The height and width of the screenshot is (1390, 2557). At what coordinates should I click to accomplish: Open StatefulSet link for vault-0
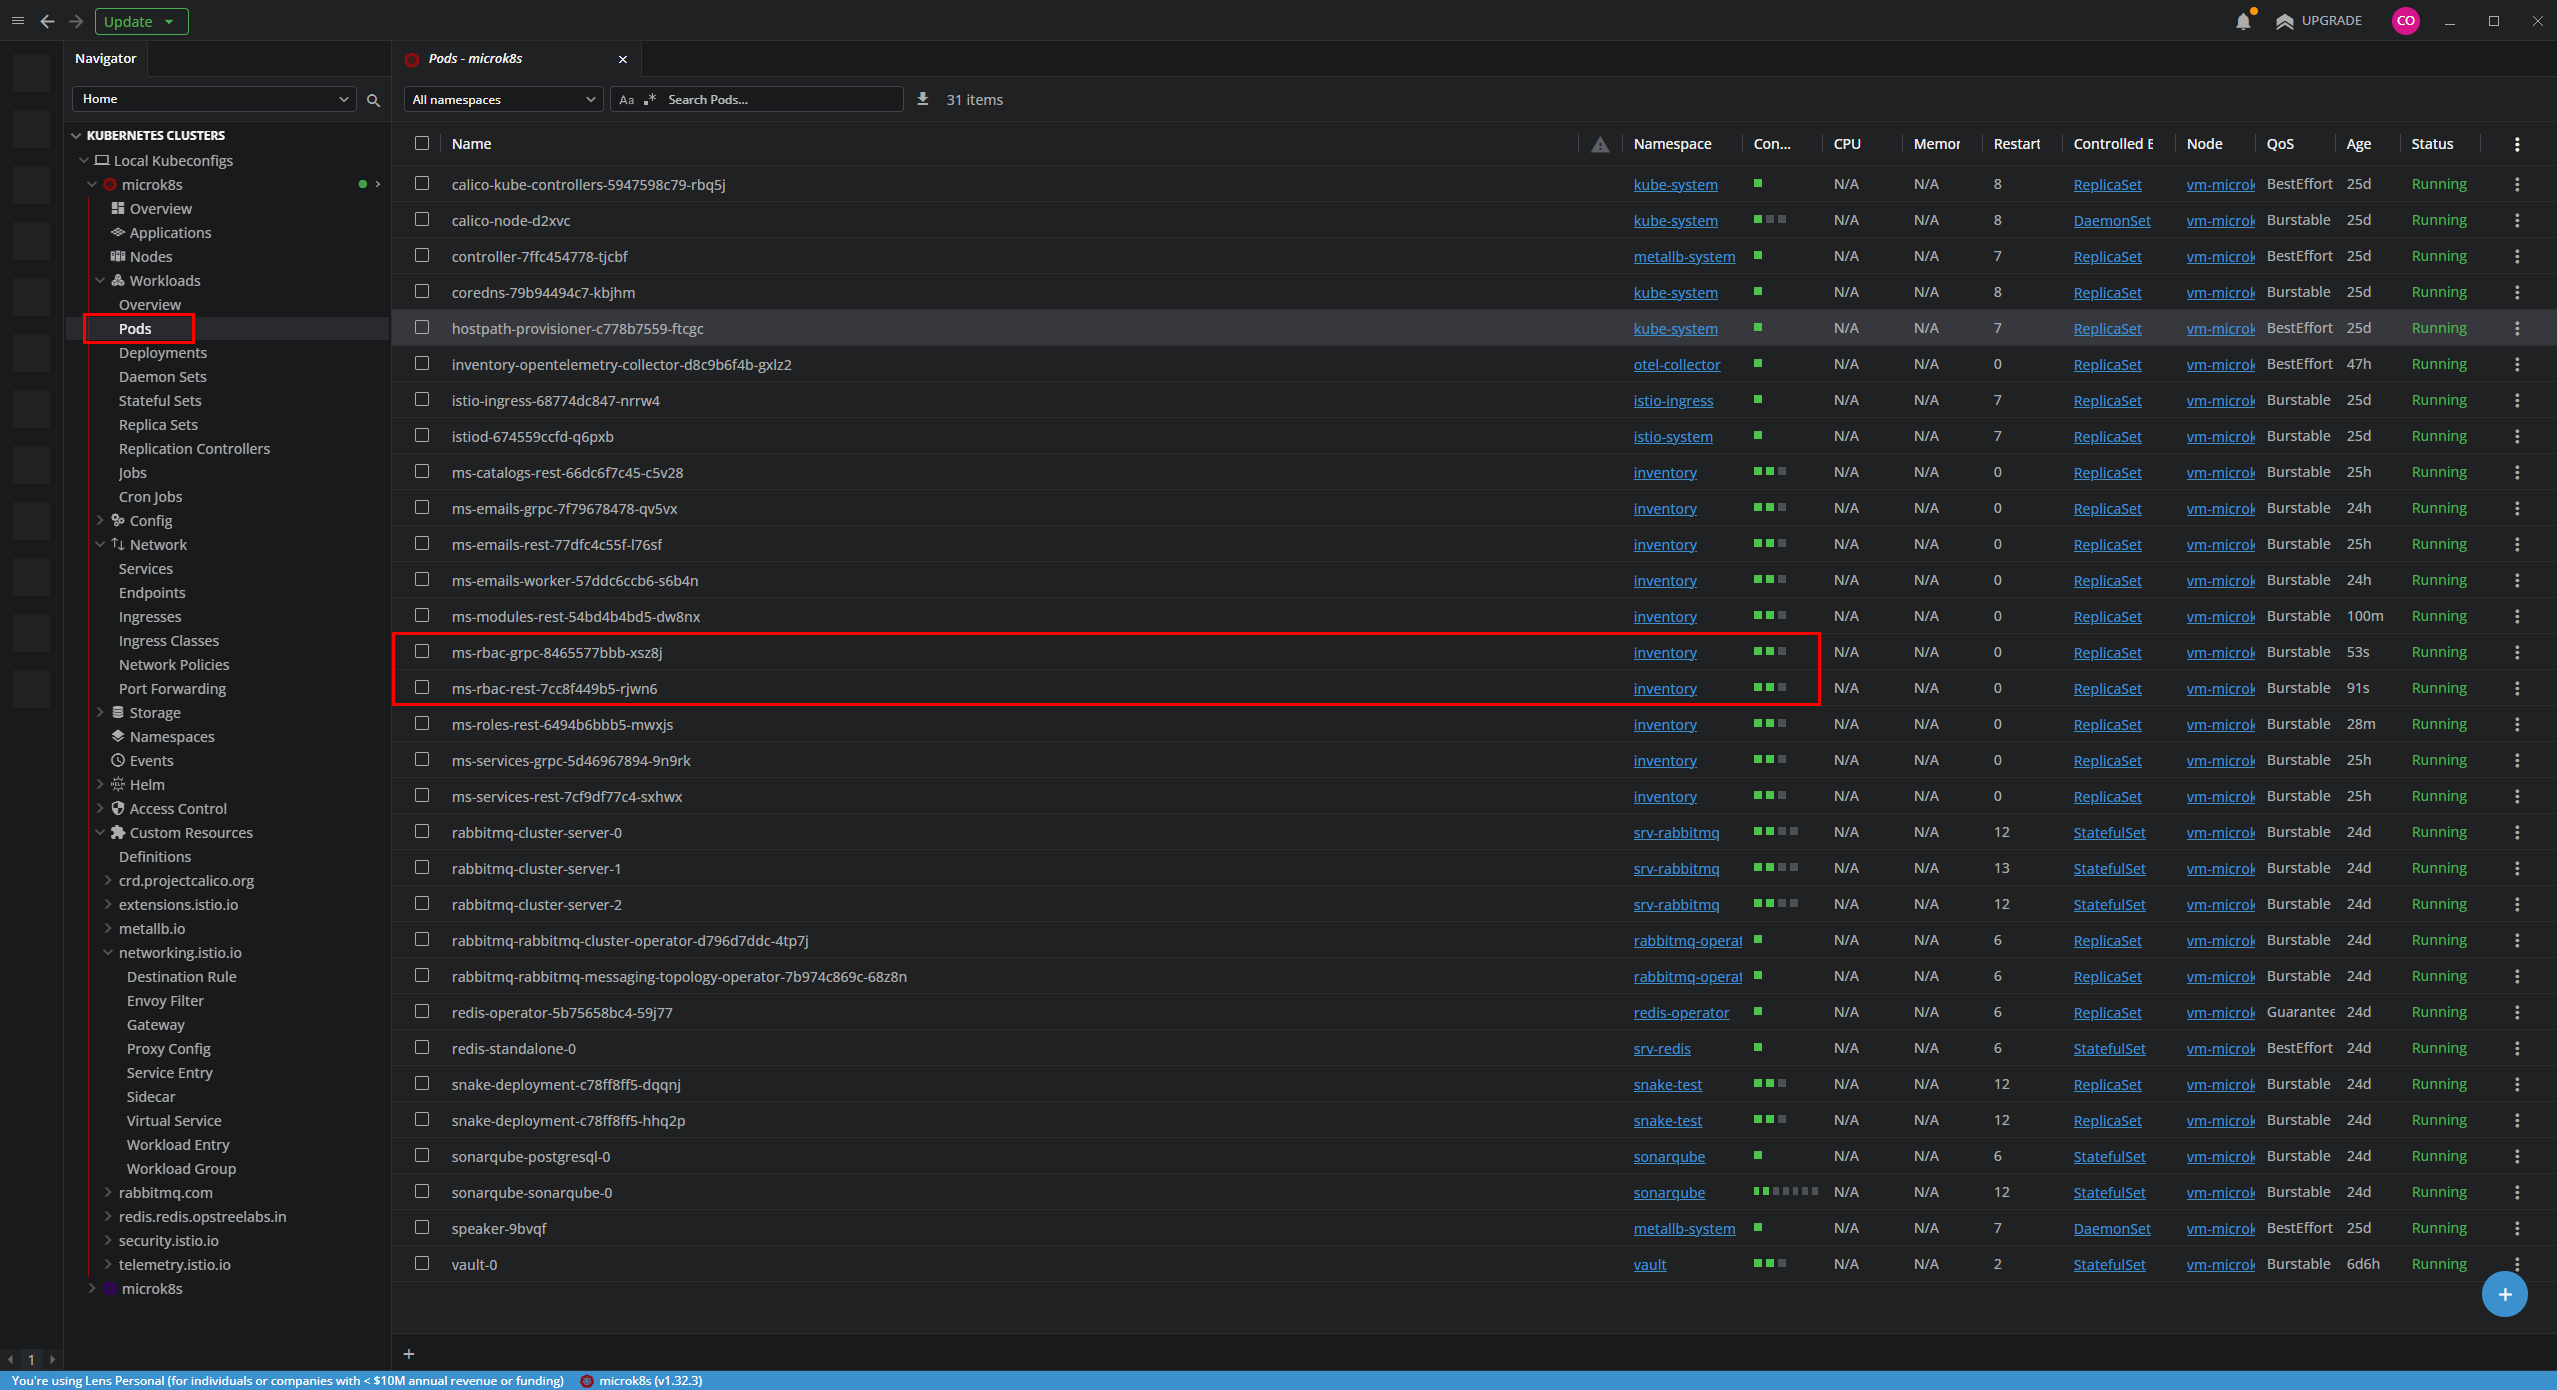click(x=2109, y=1264)
